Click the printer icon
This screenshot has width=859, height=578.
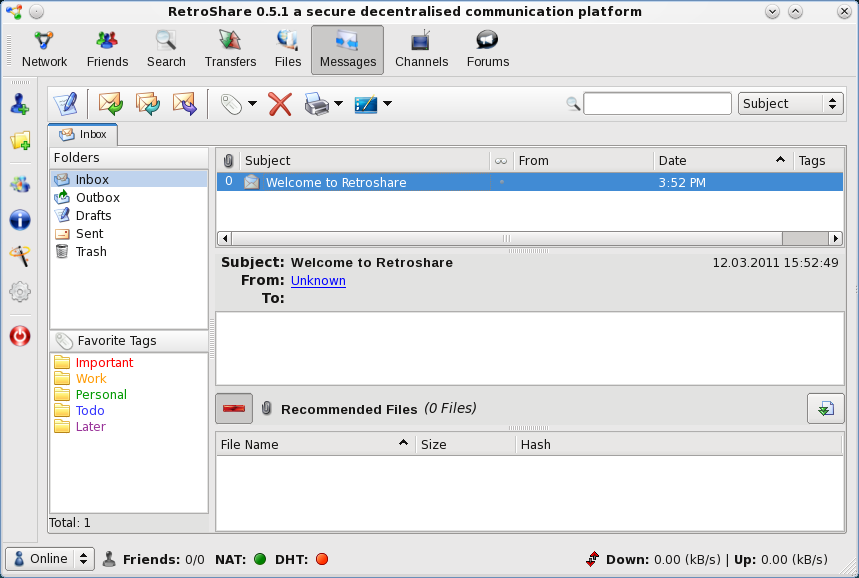click(317, 104)
